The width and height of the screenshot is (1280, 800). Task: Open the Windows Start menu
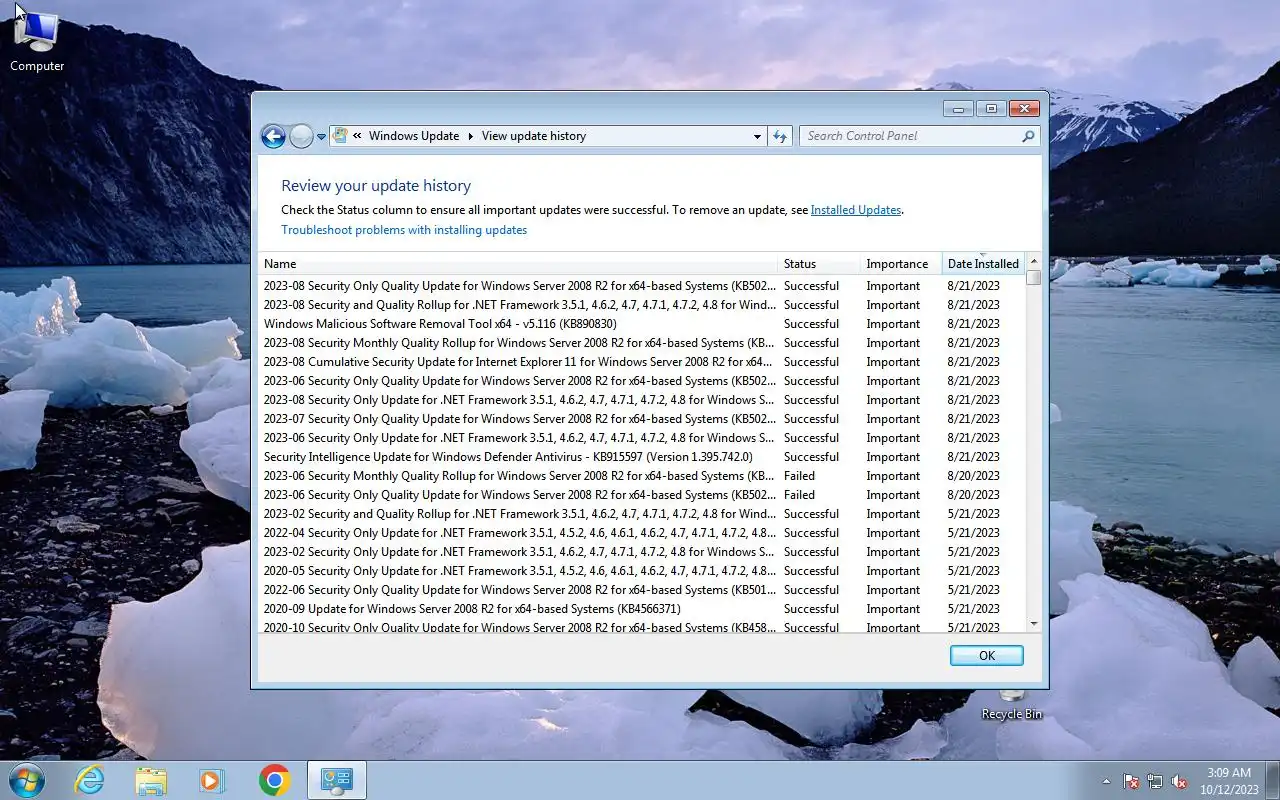click(x=26, y=780)
